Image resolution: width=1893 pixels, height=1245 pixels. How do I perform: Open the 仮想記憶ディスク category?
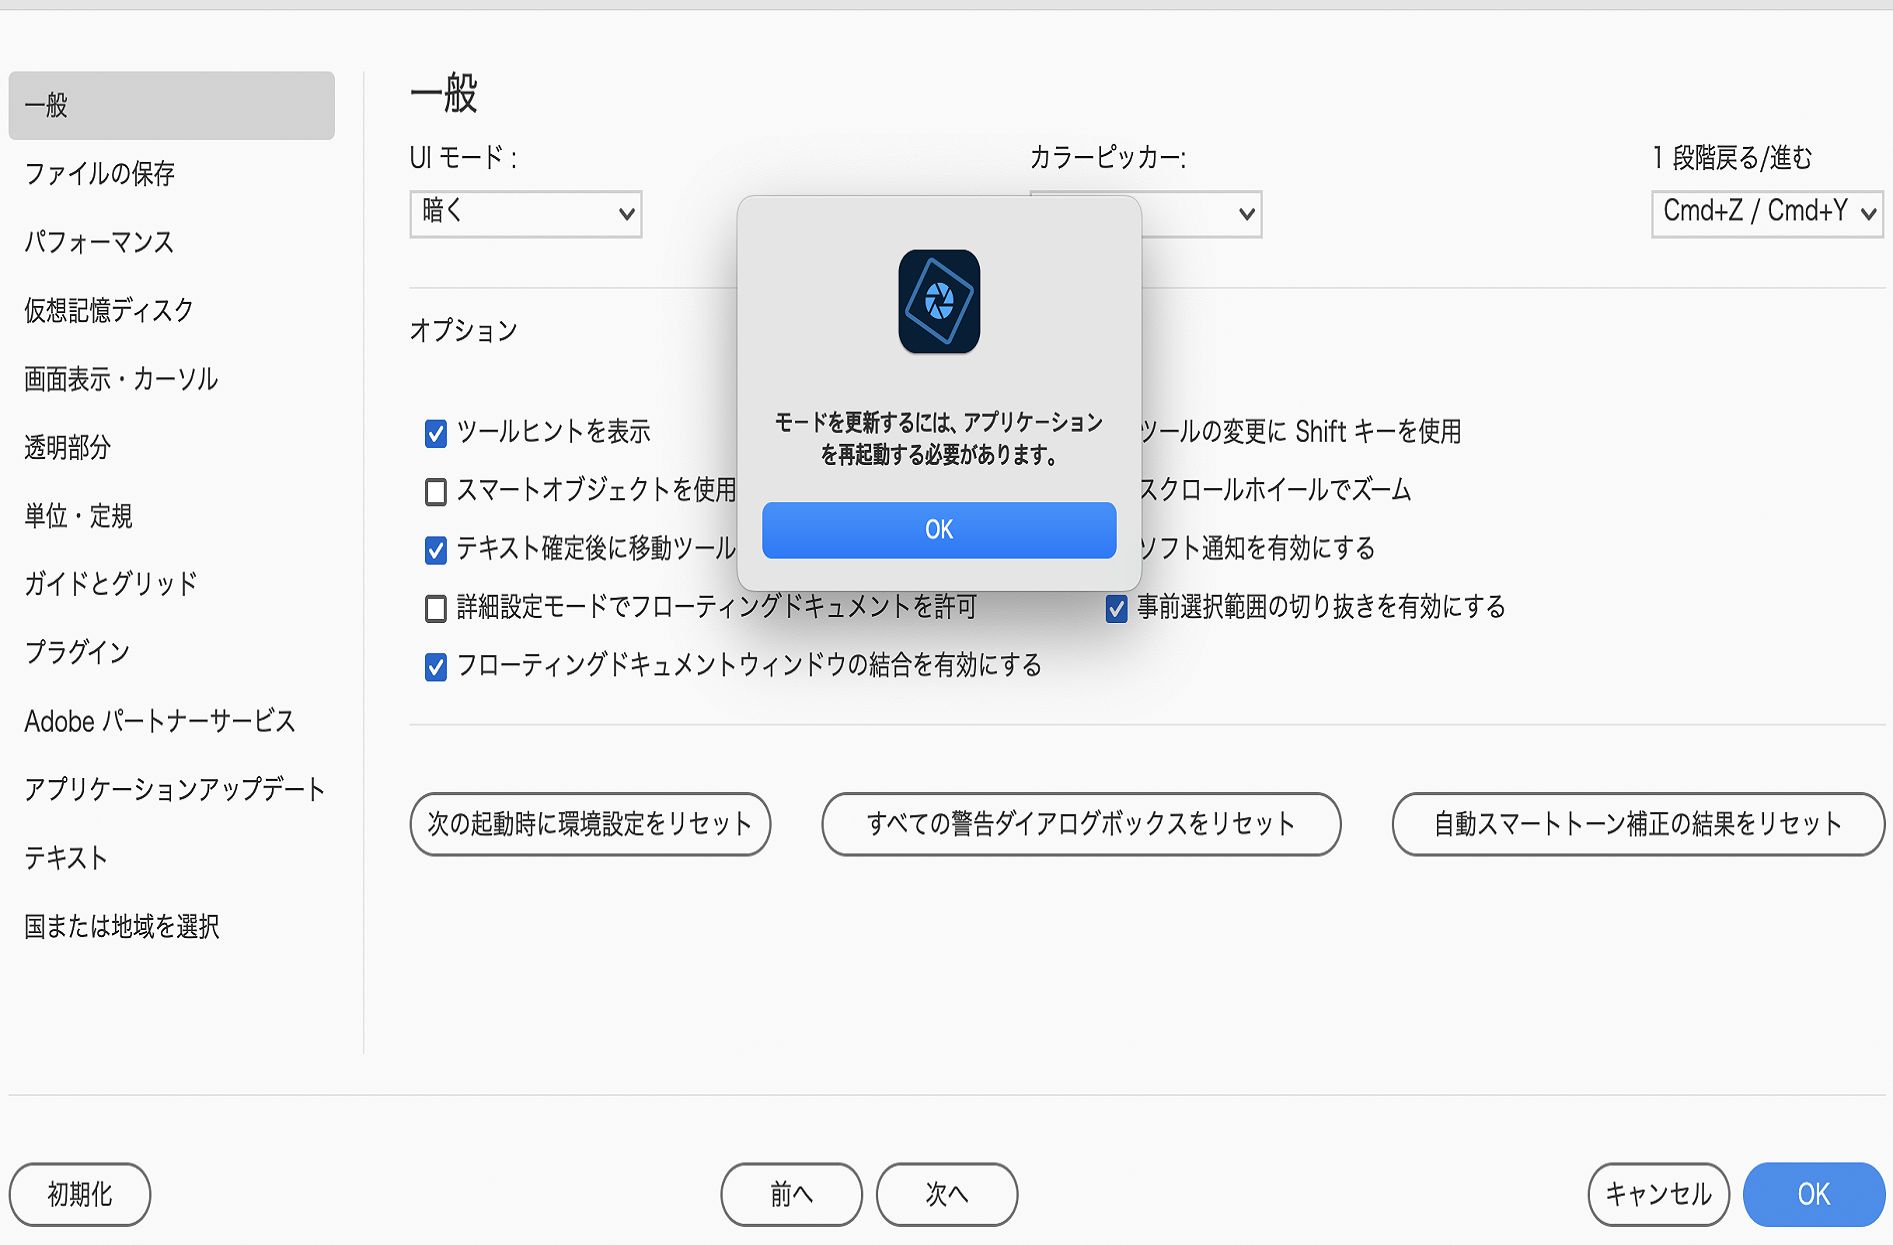click(109, 310)
